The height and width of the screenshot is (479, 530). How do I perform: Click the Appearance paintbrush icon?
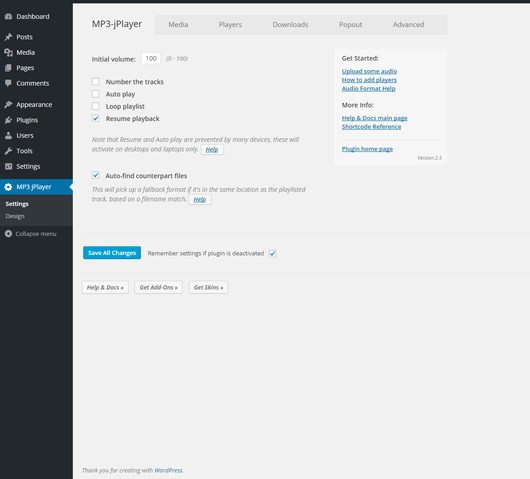click(8, 104)
